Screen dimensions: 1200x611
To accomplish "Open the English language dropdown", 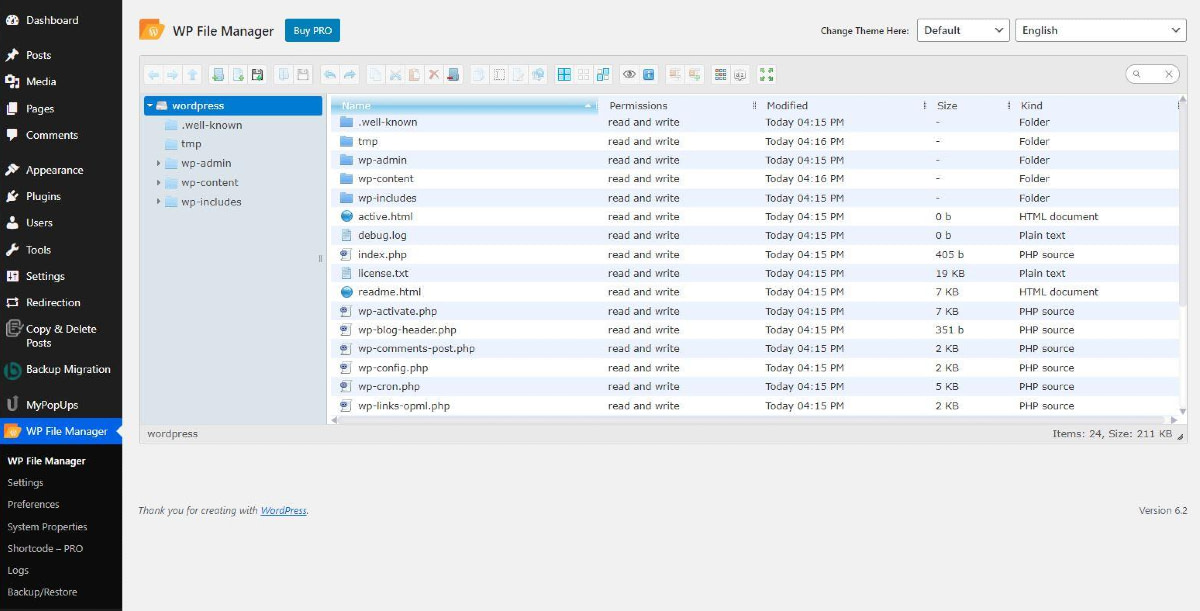I will click(1099, 30).
